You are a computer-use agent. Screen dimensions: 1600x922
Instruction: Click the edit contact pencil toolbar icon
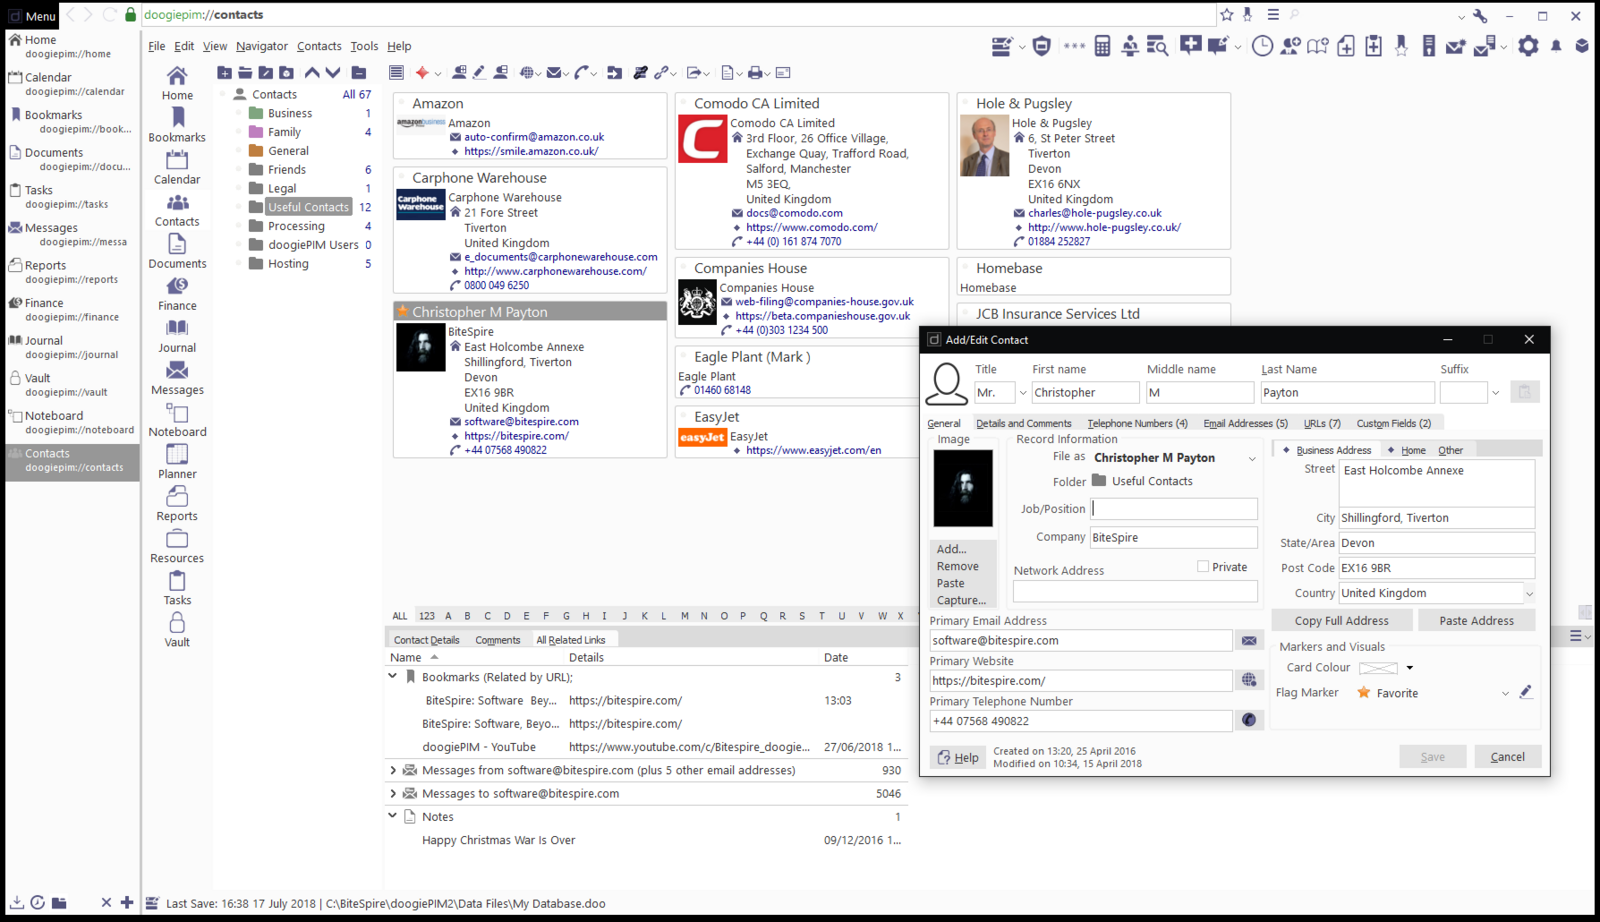point(480,72)
